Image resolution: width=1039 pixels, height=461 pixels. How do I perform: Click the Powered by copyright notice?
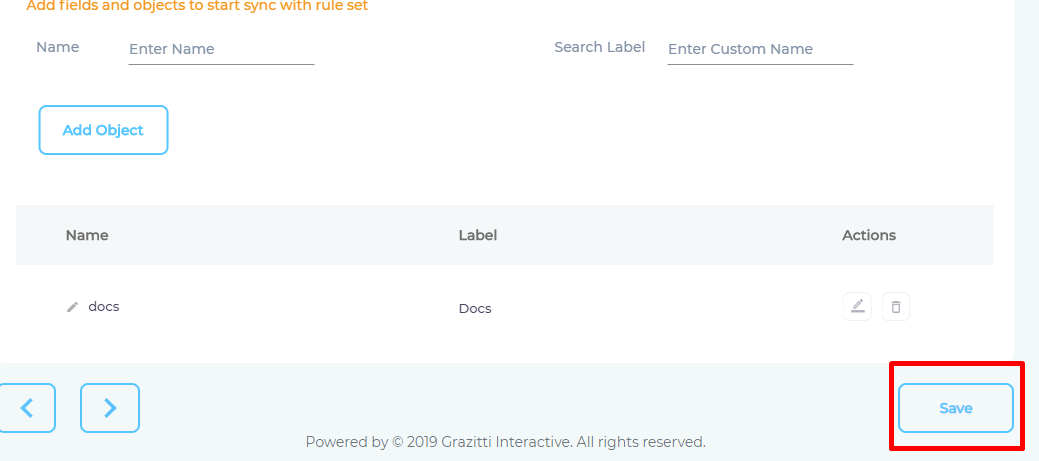click(506, 442)
